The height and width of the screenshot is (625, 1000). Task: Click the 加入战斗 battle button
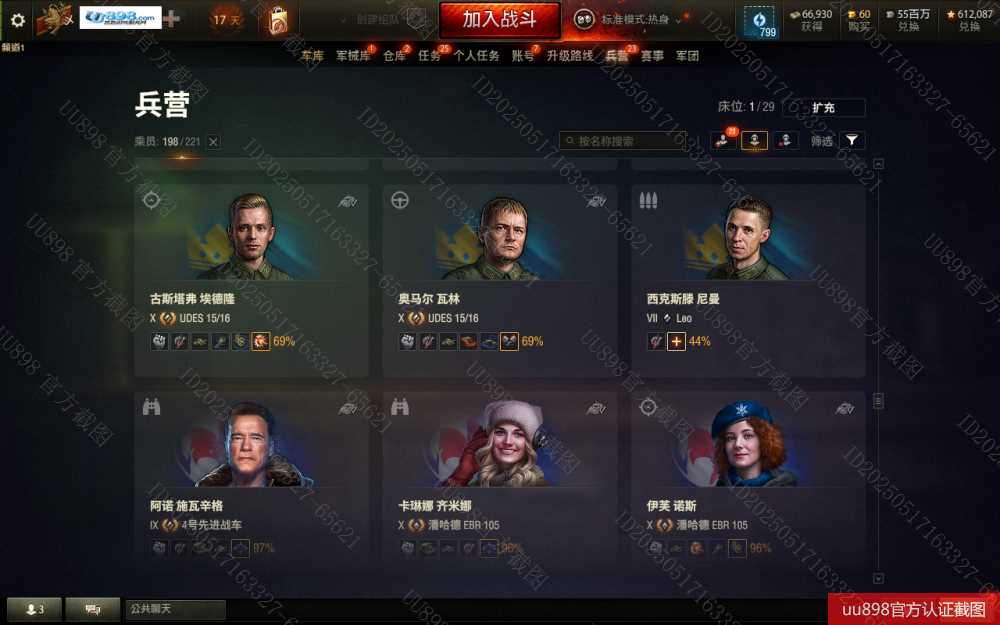[499, 20]
